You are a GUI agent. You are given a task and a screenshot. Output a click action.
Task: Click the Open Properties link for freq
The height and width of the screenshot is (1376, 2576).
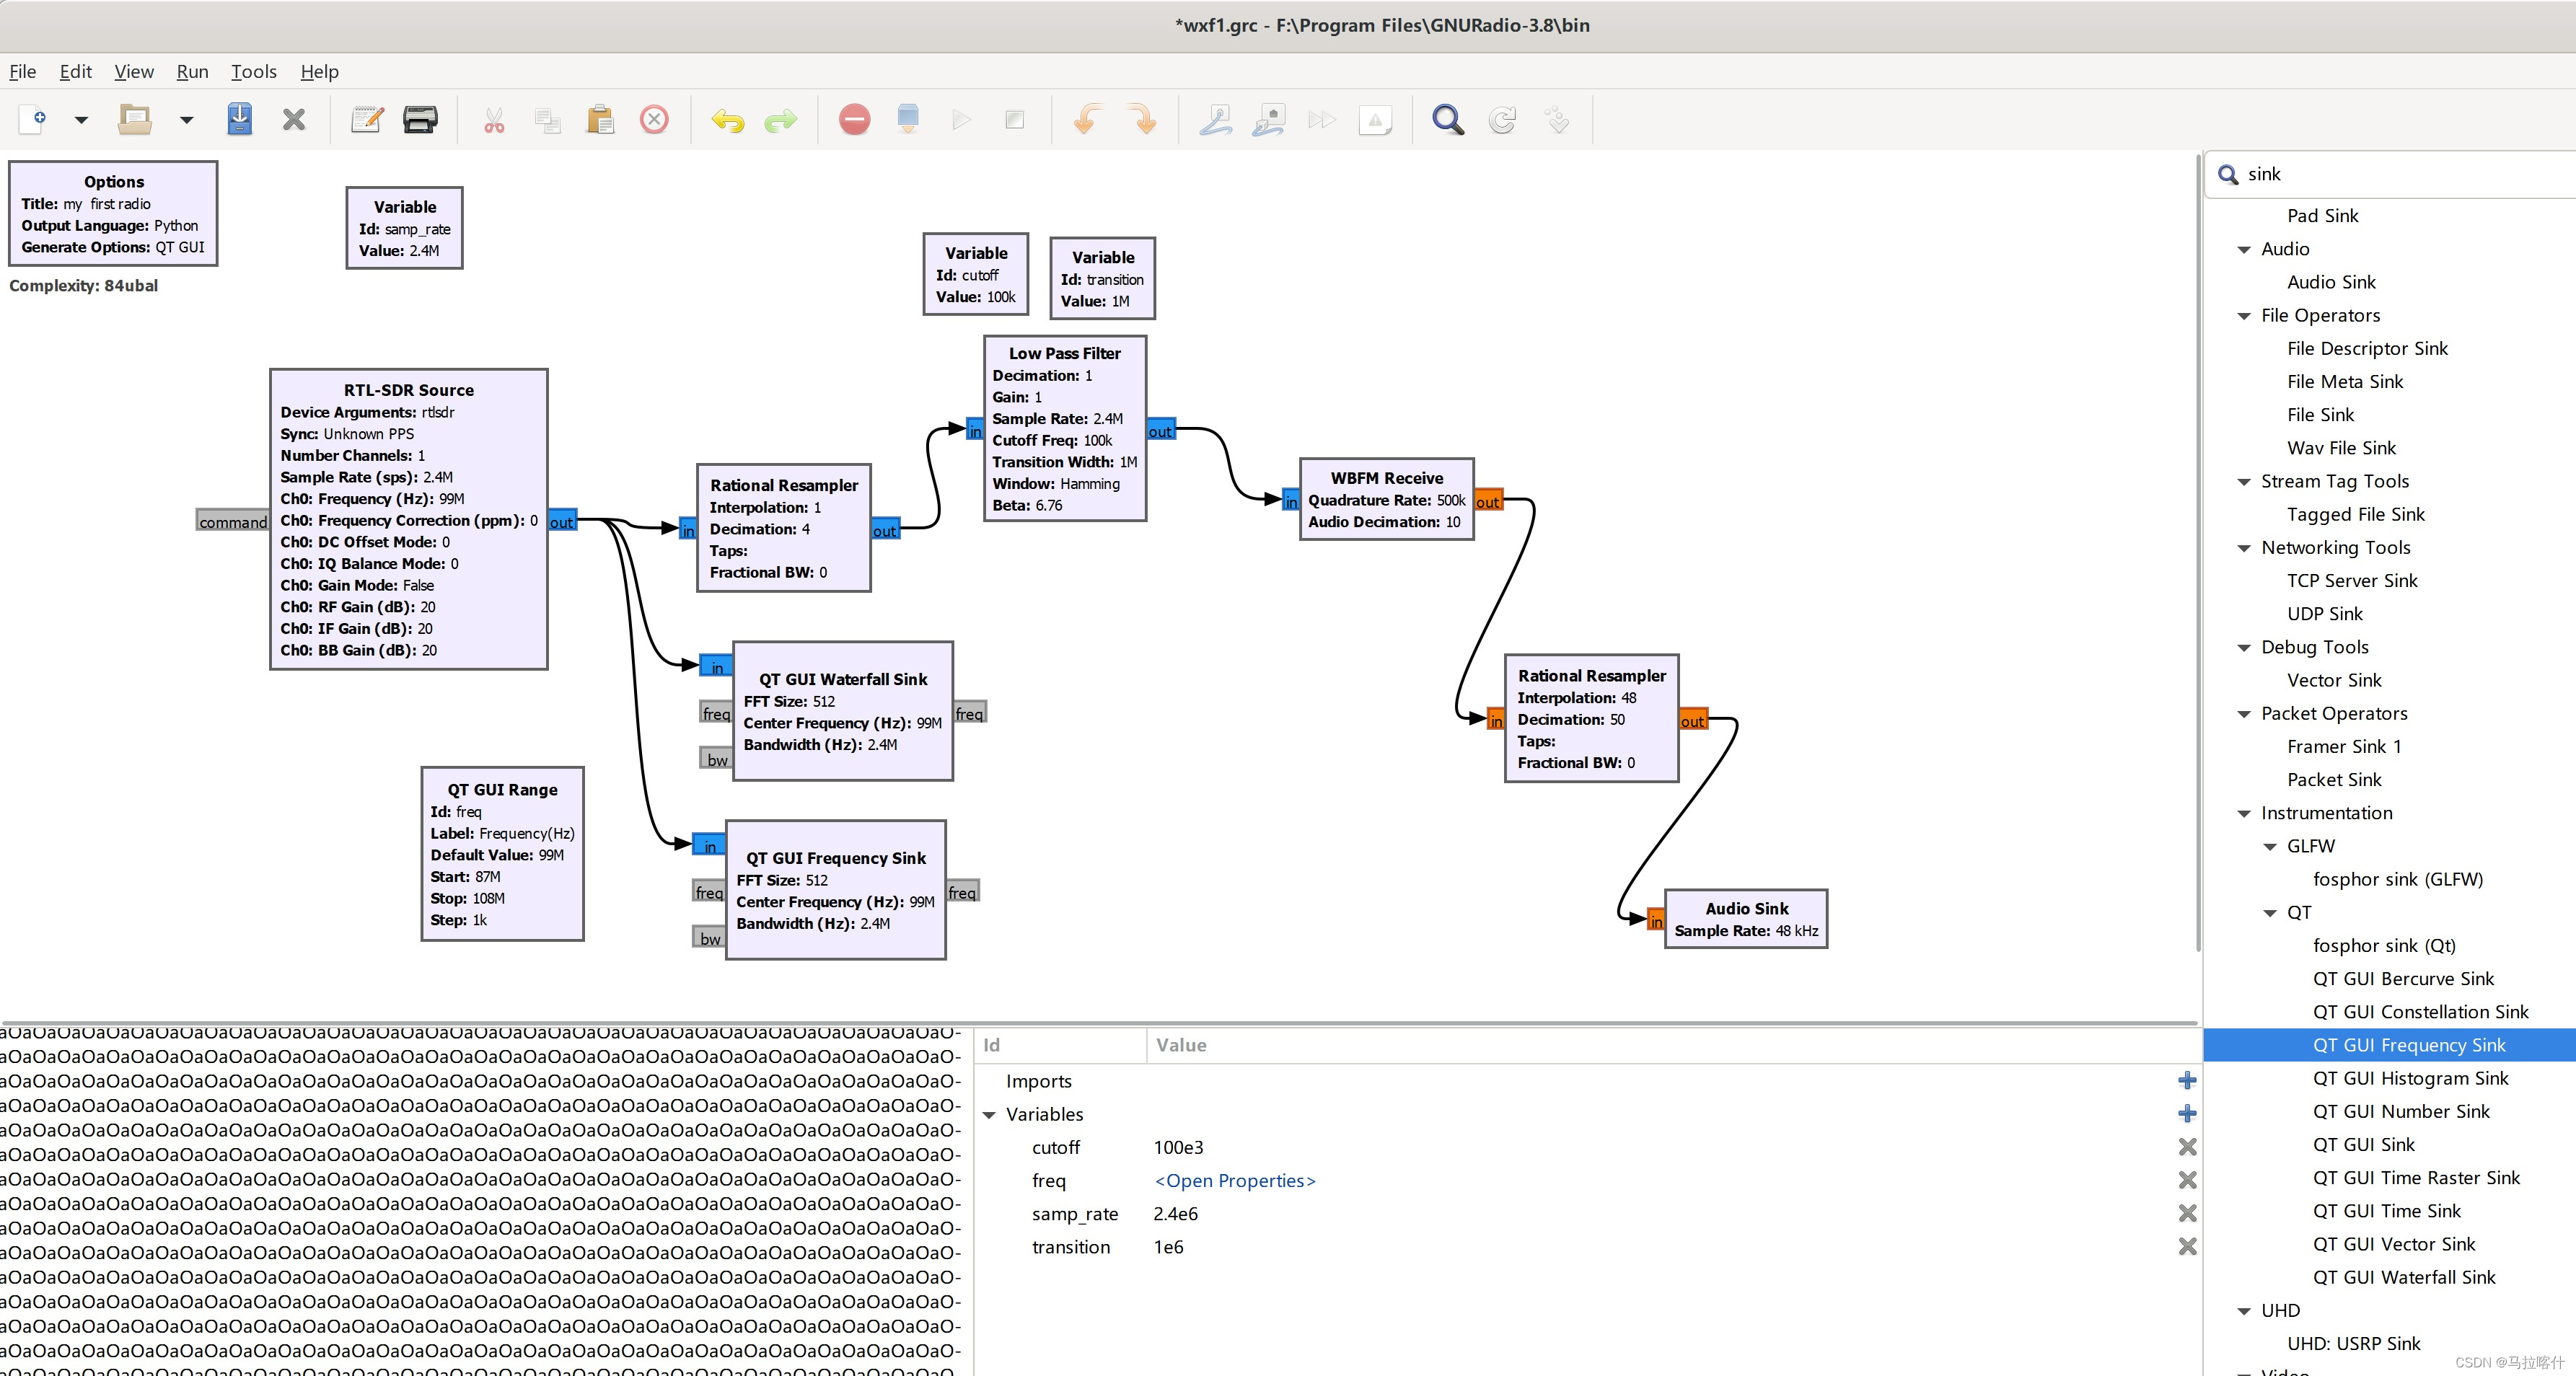pos(1234,1181)
